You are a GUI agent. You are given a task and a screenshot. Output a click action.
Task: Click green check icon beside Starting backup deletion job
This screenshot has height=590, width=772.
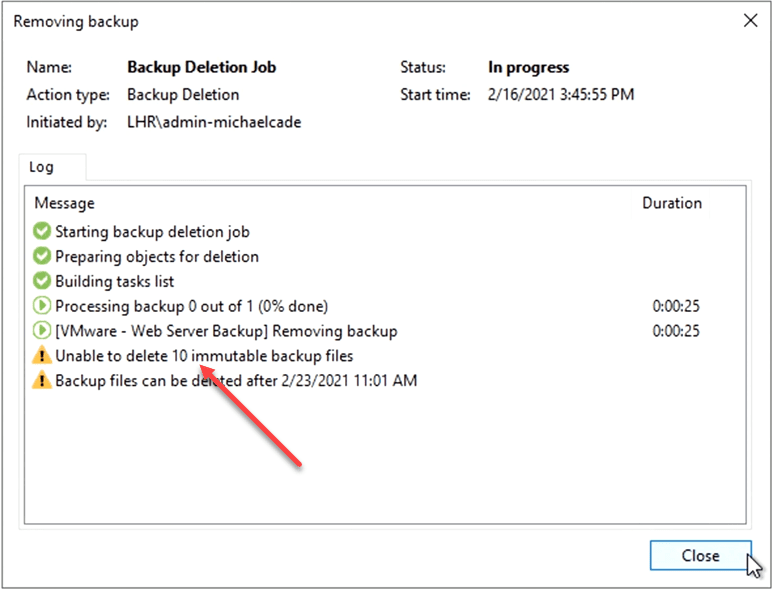click(x=42, y=231)
